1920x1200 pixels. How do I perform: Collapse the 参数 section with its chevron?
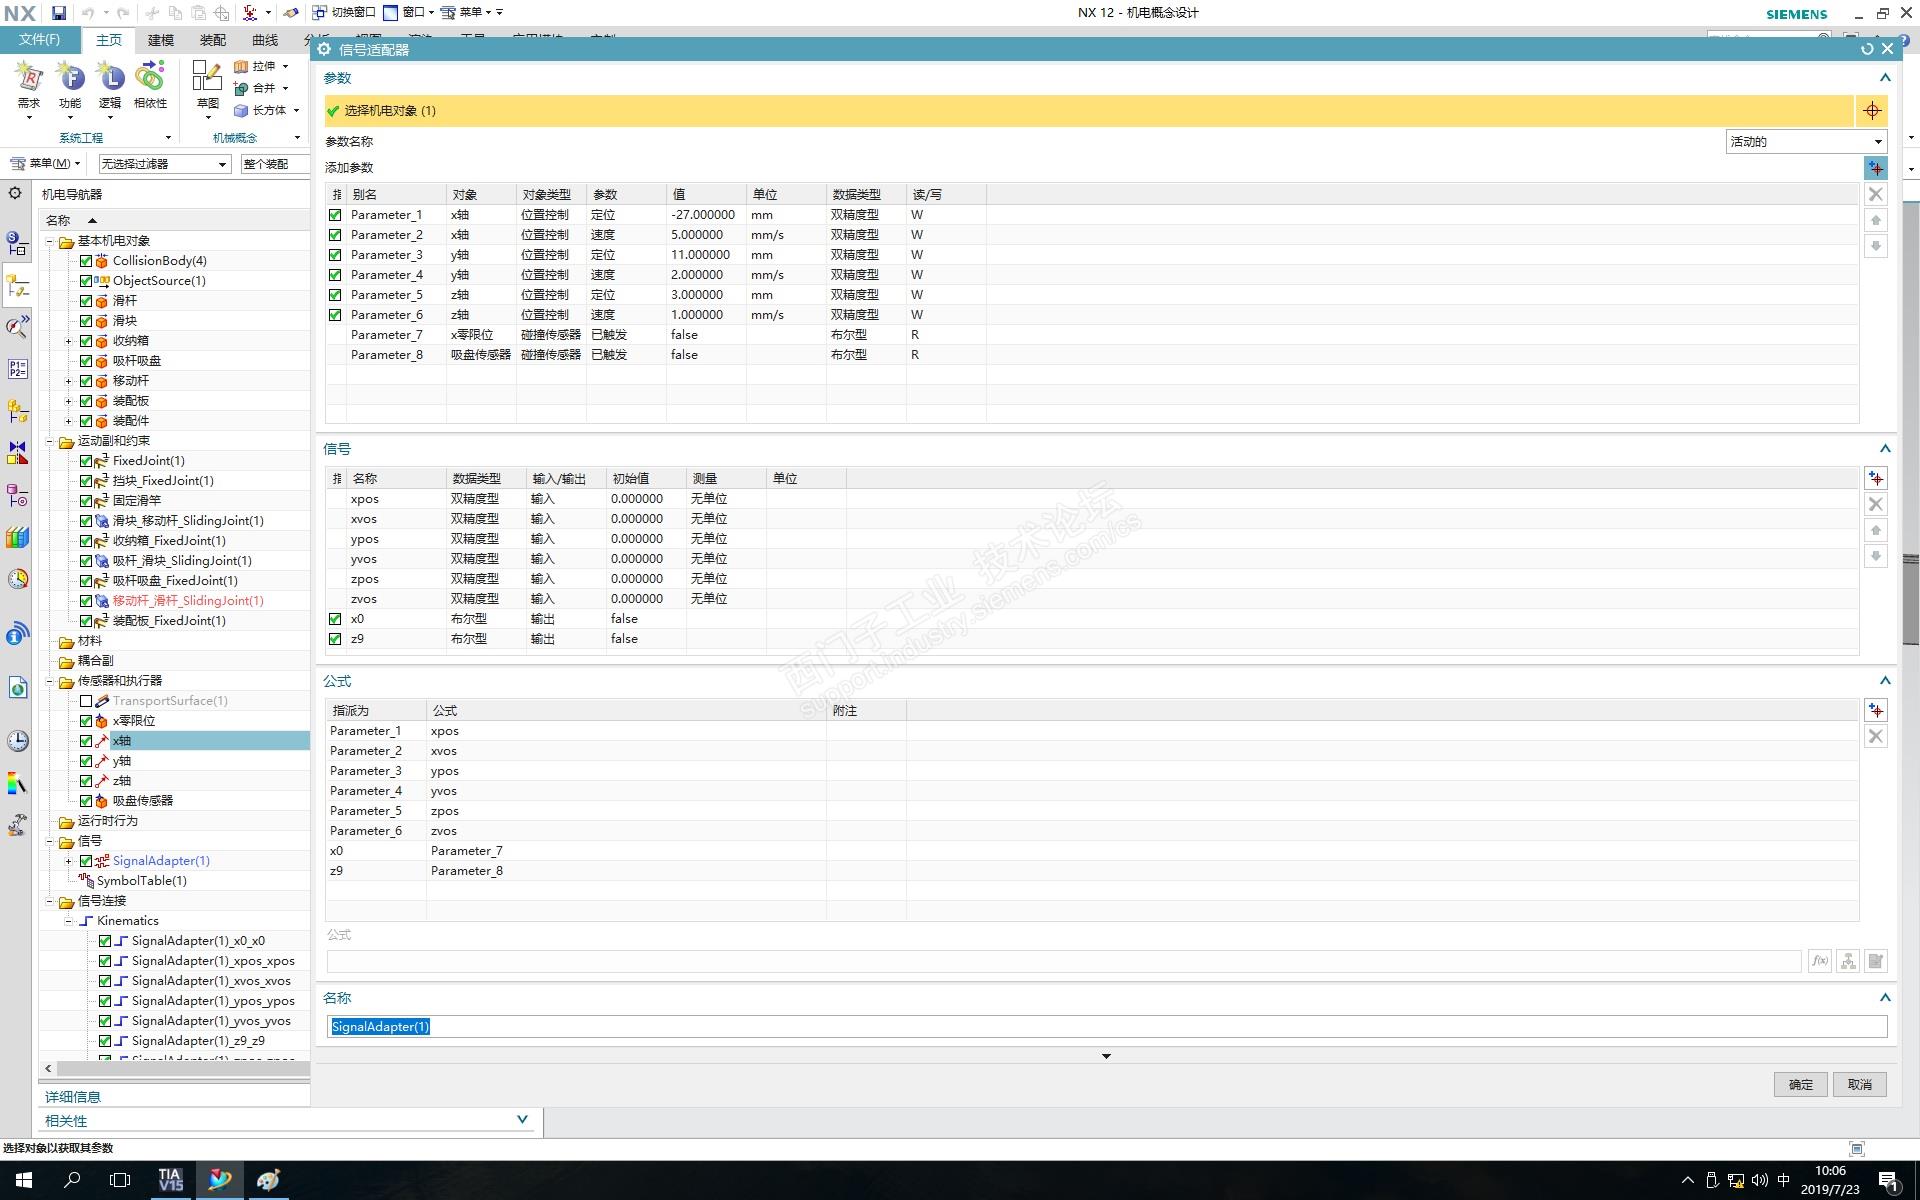pyautogui.click(x=1885, y=78)
